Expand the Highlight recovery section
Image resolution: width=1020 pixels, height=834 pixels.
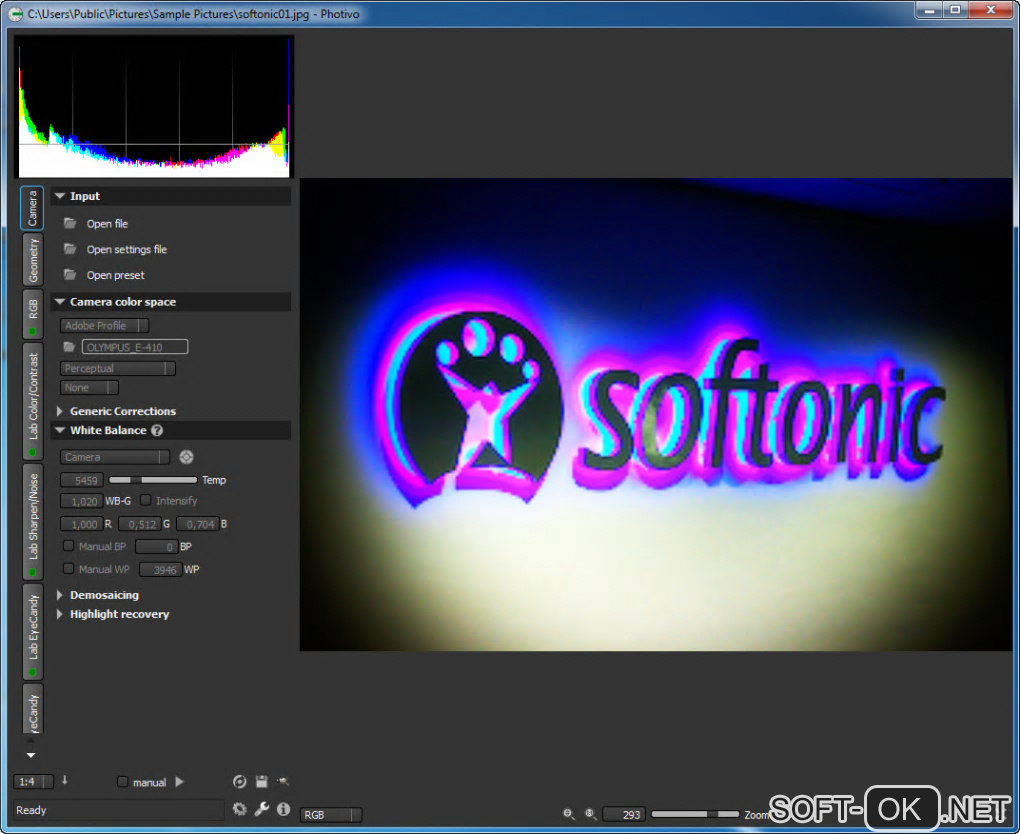[60, 613]
